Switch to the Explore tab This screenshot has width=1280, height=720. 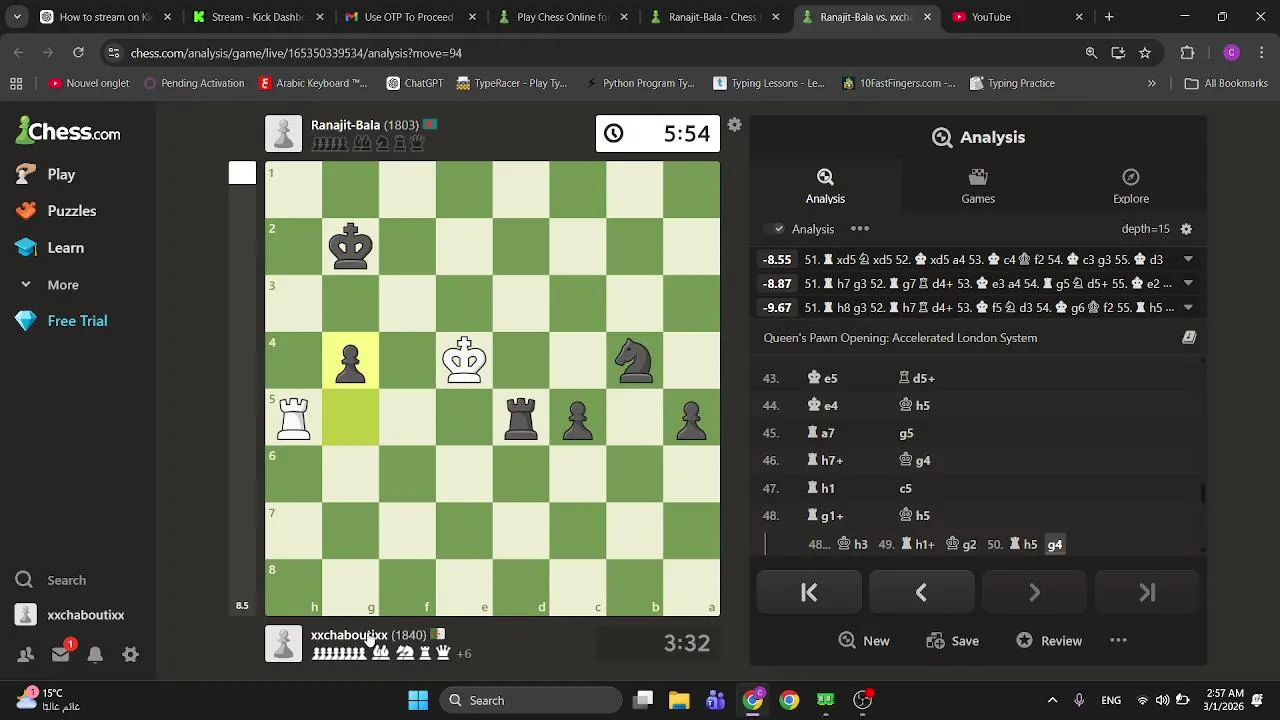pyautogui.click(x=1131, y=187)
